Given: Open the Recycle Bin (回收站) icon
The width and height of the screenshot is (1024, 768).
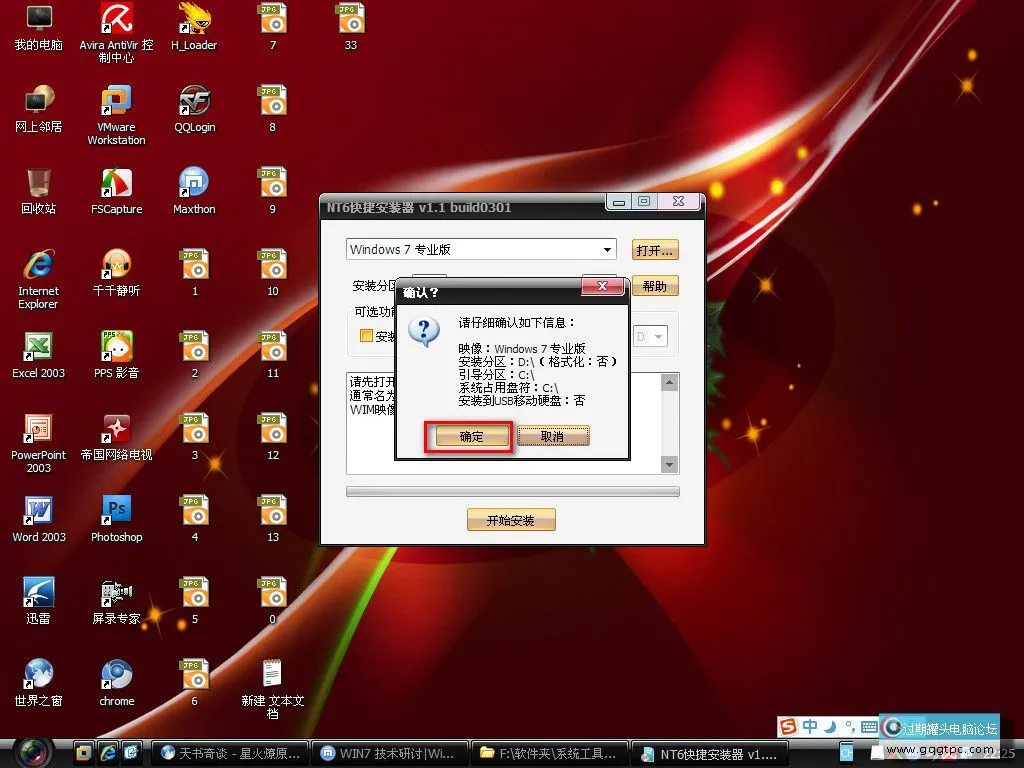Looking at the screenshot, I should click(x=38, y=183).
